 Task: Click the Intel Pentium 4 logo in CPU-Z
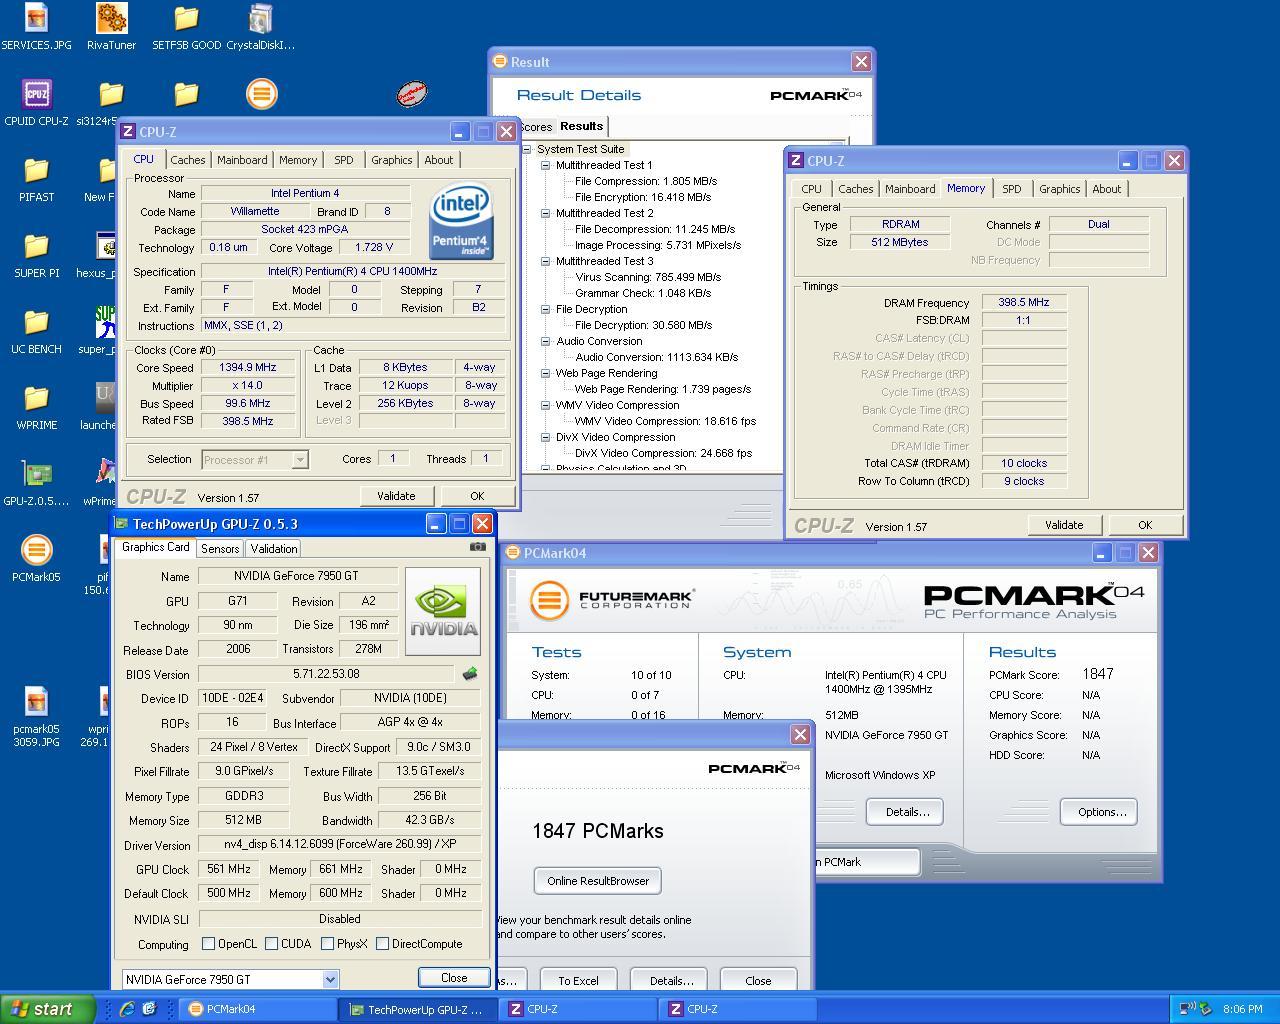click(461, 221)
